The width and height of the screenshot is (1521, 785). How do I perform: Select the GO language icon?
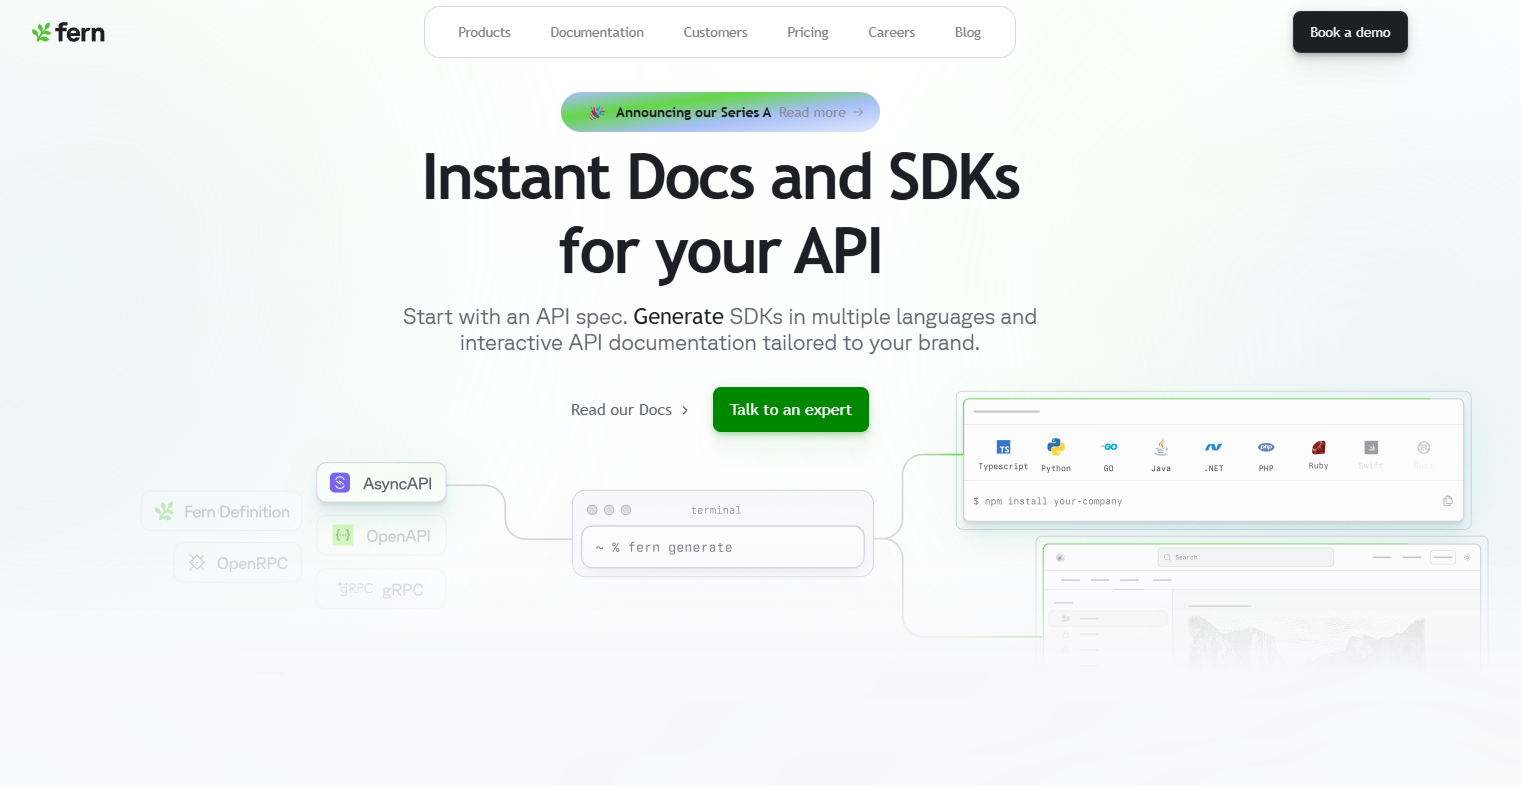pos(1109,447)
